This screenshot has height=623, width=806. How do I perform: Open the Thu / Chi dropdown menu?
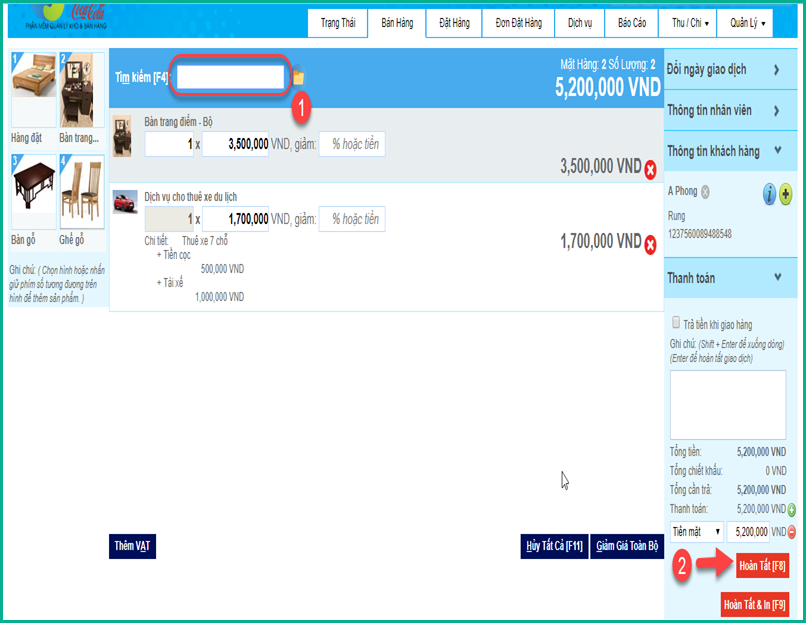click(x=690, y=22)
